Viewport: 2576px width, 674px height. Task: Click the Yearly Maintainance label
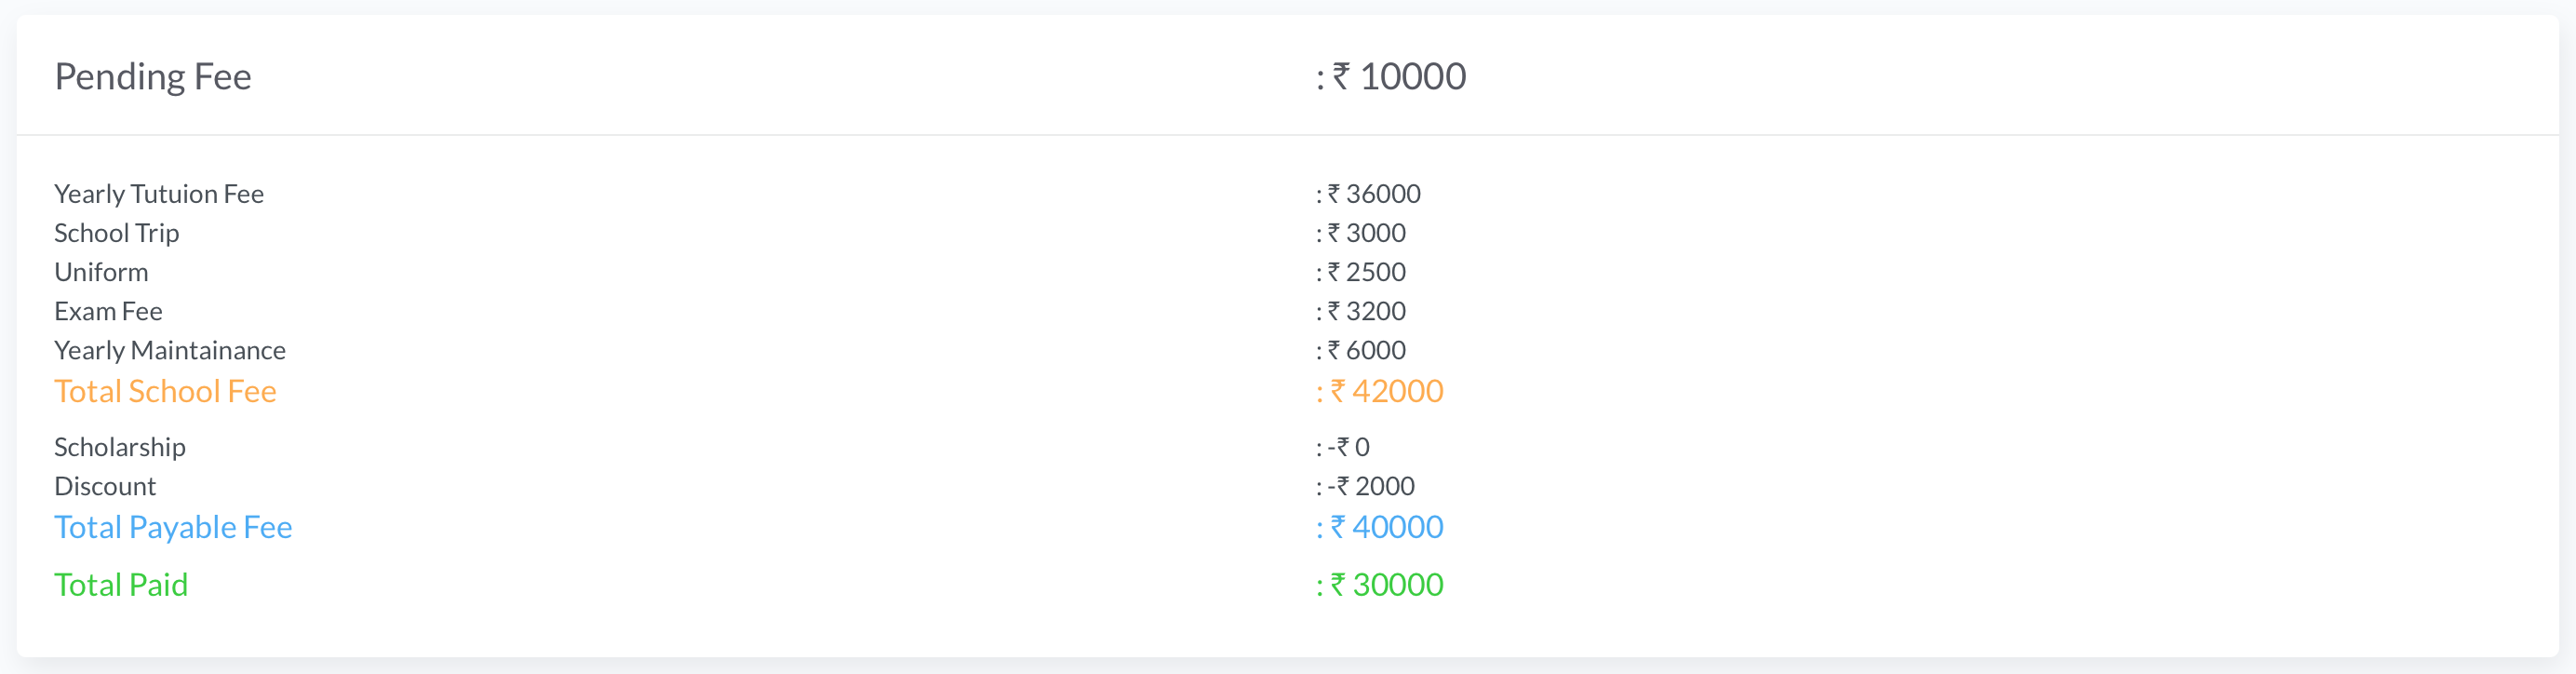[170, 350]
